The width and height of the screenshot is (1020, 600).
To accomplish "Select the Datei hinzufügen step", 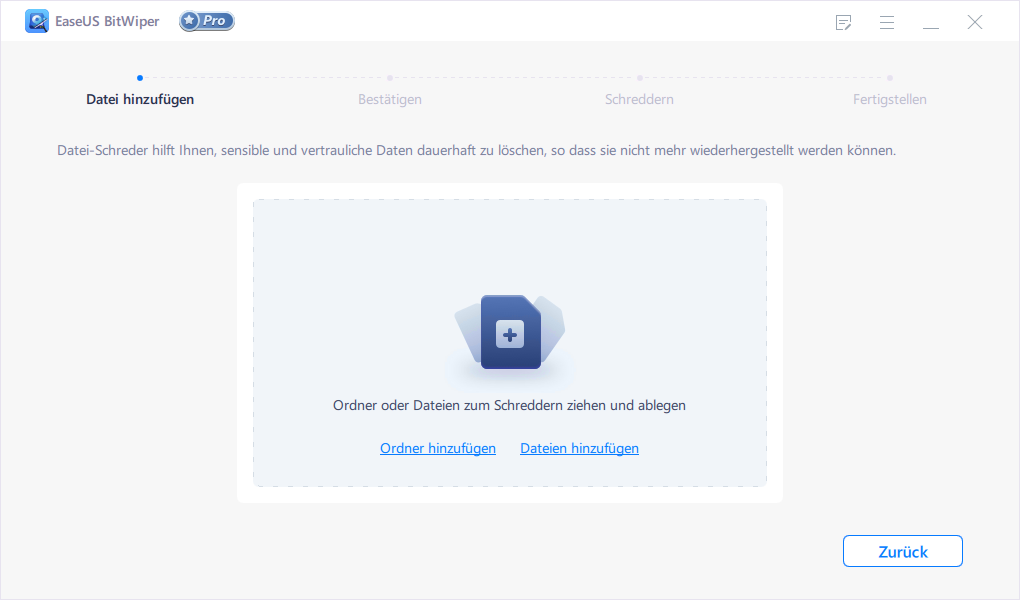I will tap(140, 99).
